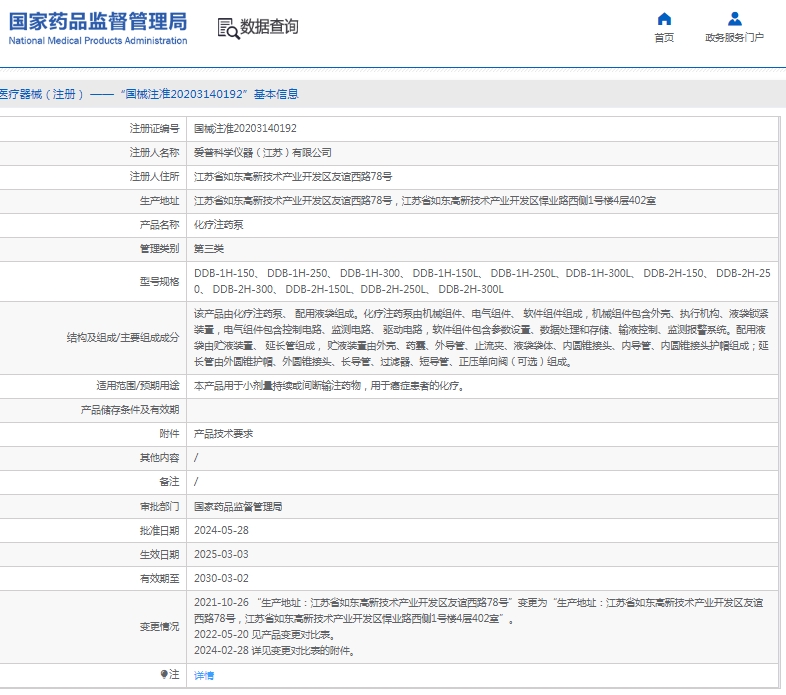
Task: Click the 政务服务门户 label
Action: click(x=734, y=38)
